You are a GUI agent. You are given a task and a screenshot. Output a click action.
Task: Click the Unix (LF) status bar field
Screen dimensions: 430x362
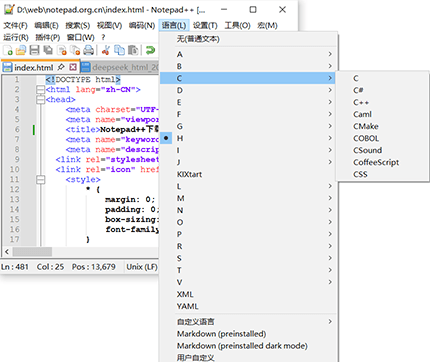click(142, 267)
